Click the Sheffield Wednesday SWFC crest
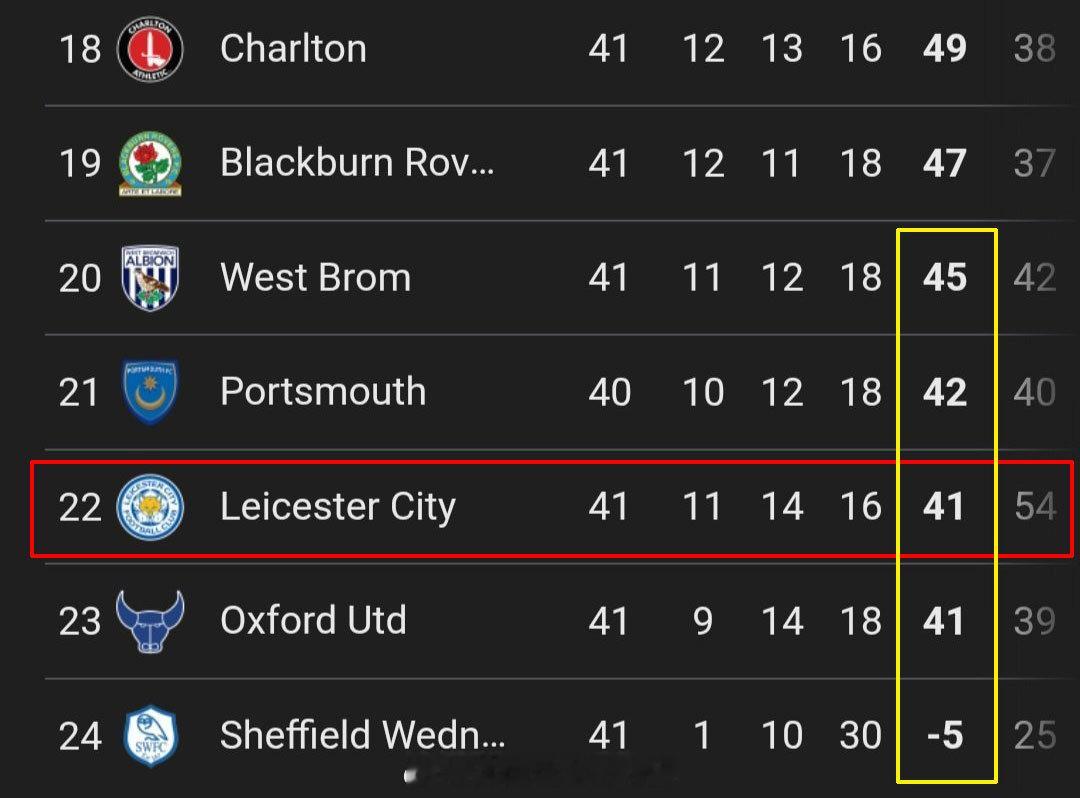Screen dimensions: 1080x798 [x=150, y=736]
